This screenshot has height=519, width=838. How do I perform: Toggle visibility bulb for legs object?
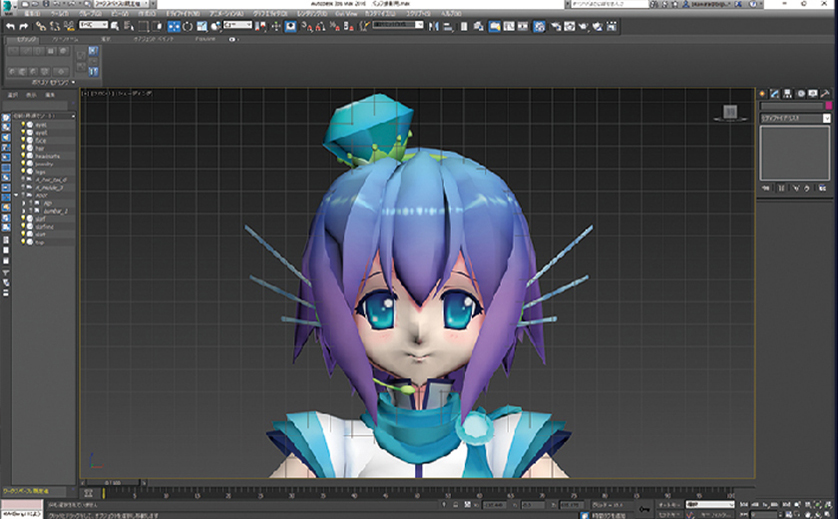click(23, 172)
